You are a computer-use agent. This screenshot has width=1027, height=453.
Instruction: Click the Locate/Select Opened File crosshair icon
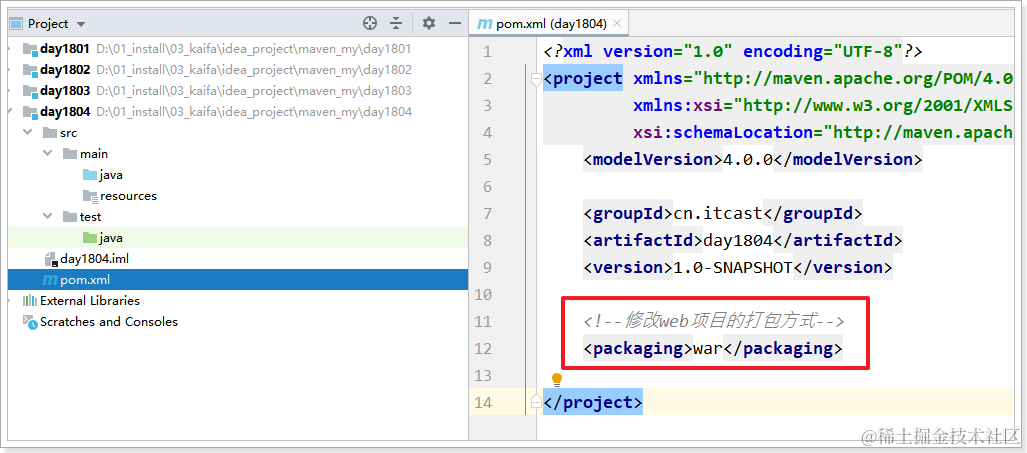[x=370, y=24]
